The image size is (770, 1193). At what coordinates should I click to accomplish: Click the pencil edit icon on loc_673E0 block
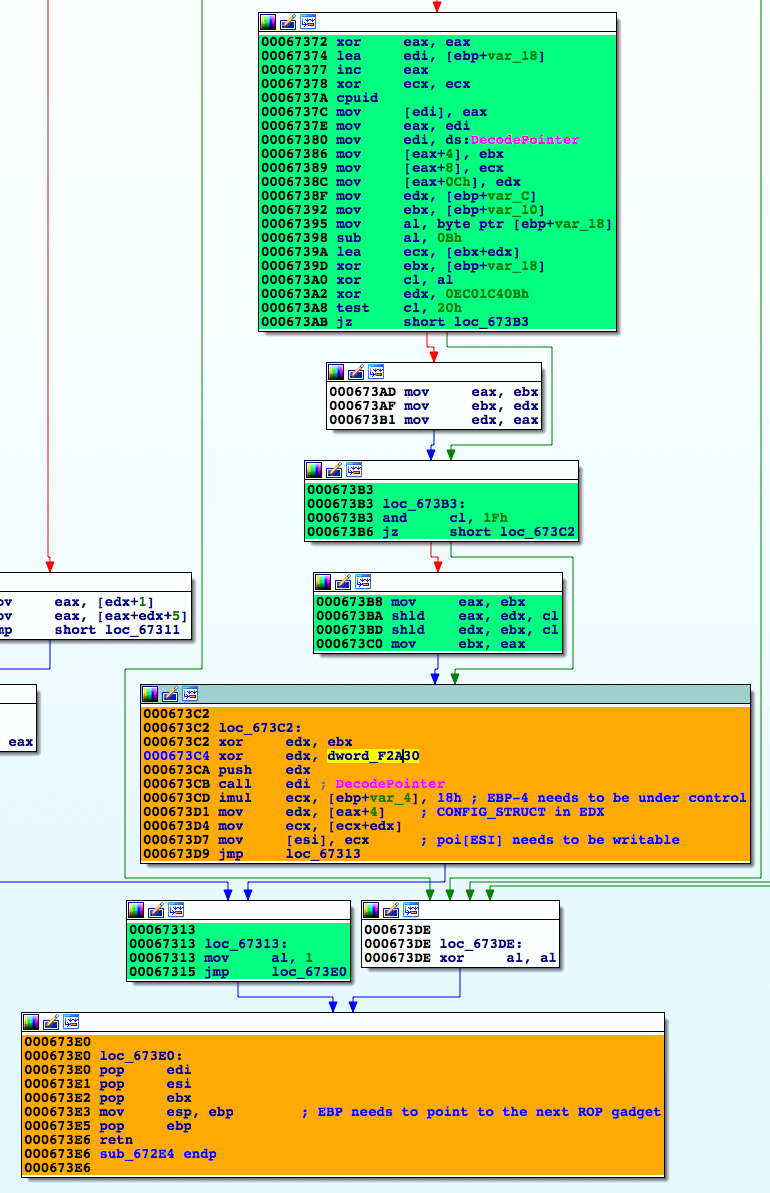tap(52, 1022)
